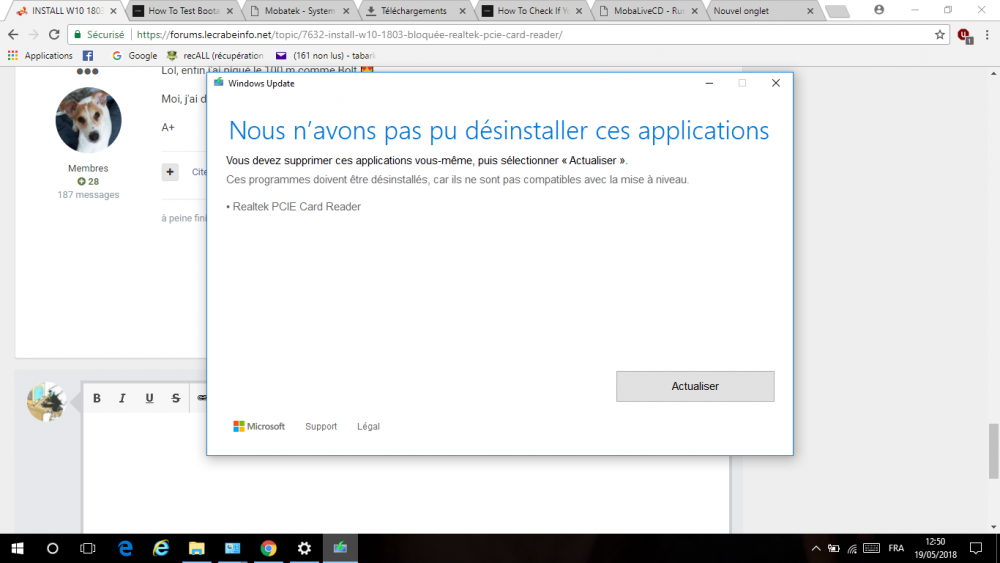Open the Action Center notifications icon

976,548
